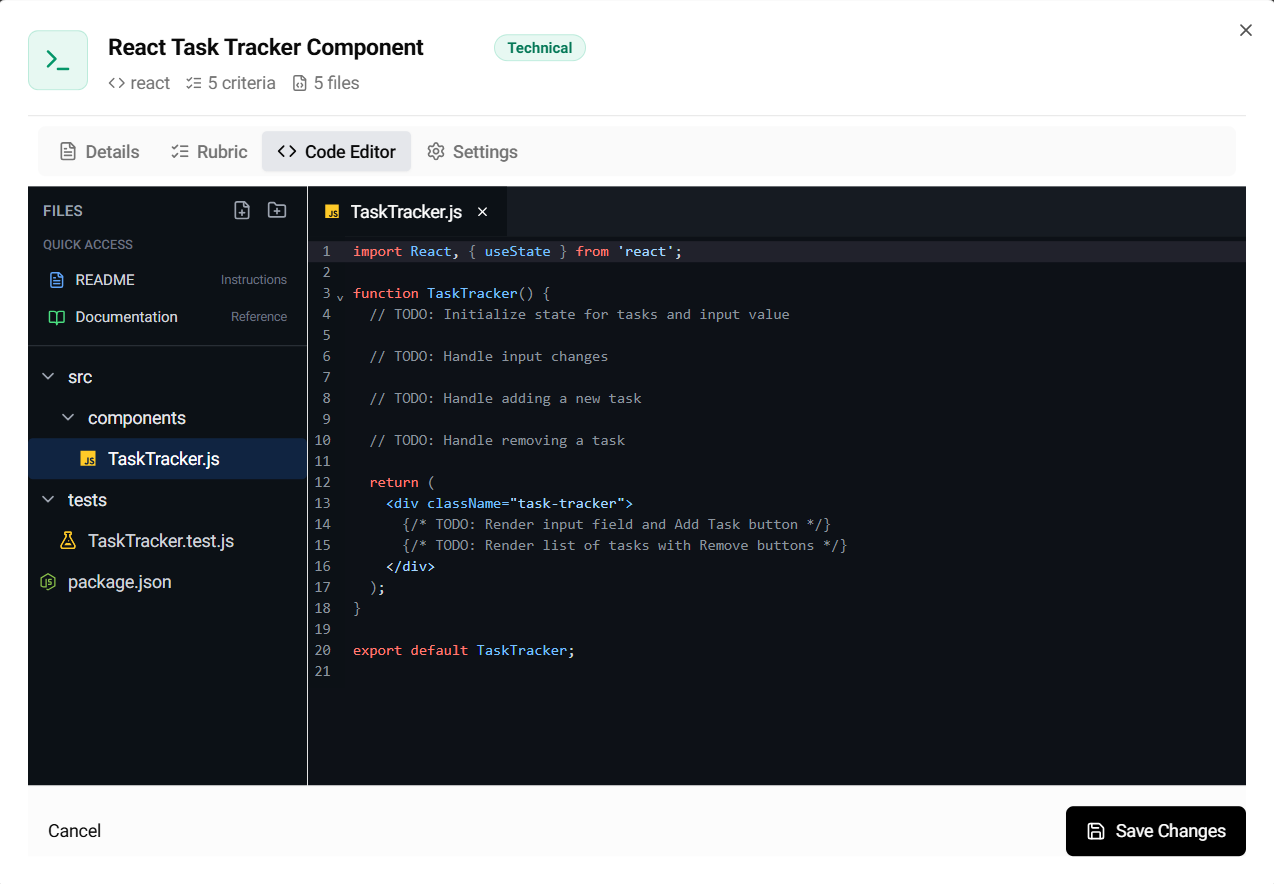Click the terminal icon beside the title
1274x884 pixels.
(x=58, y=60)
